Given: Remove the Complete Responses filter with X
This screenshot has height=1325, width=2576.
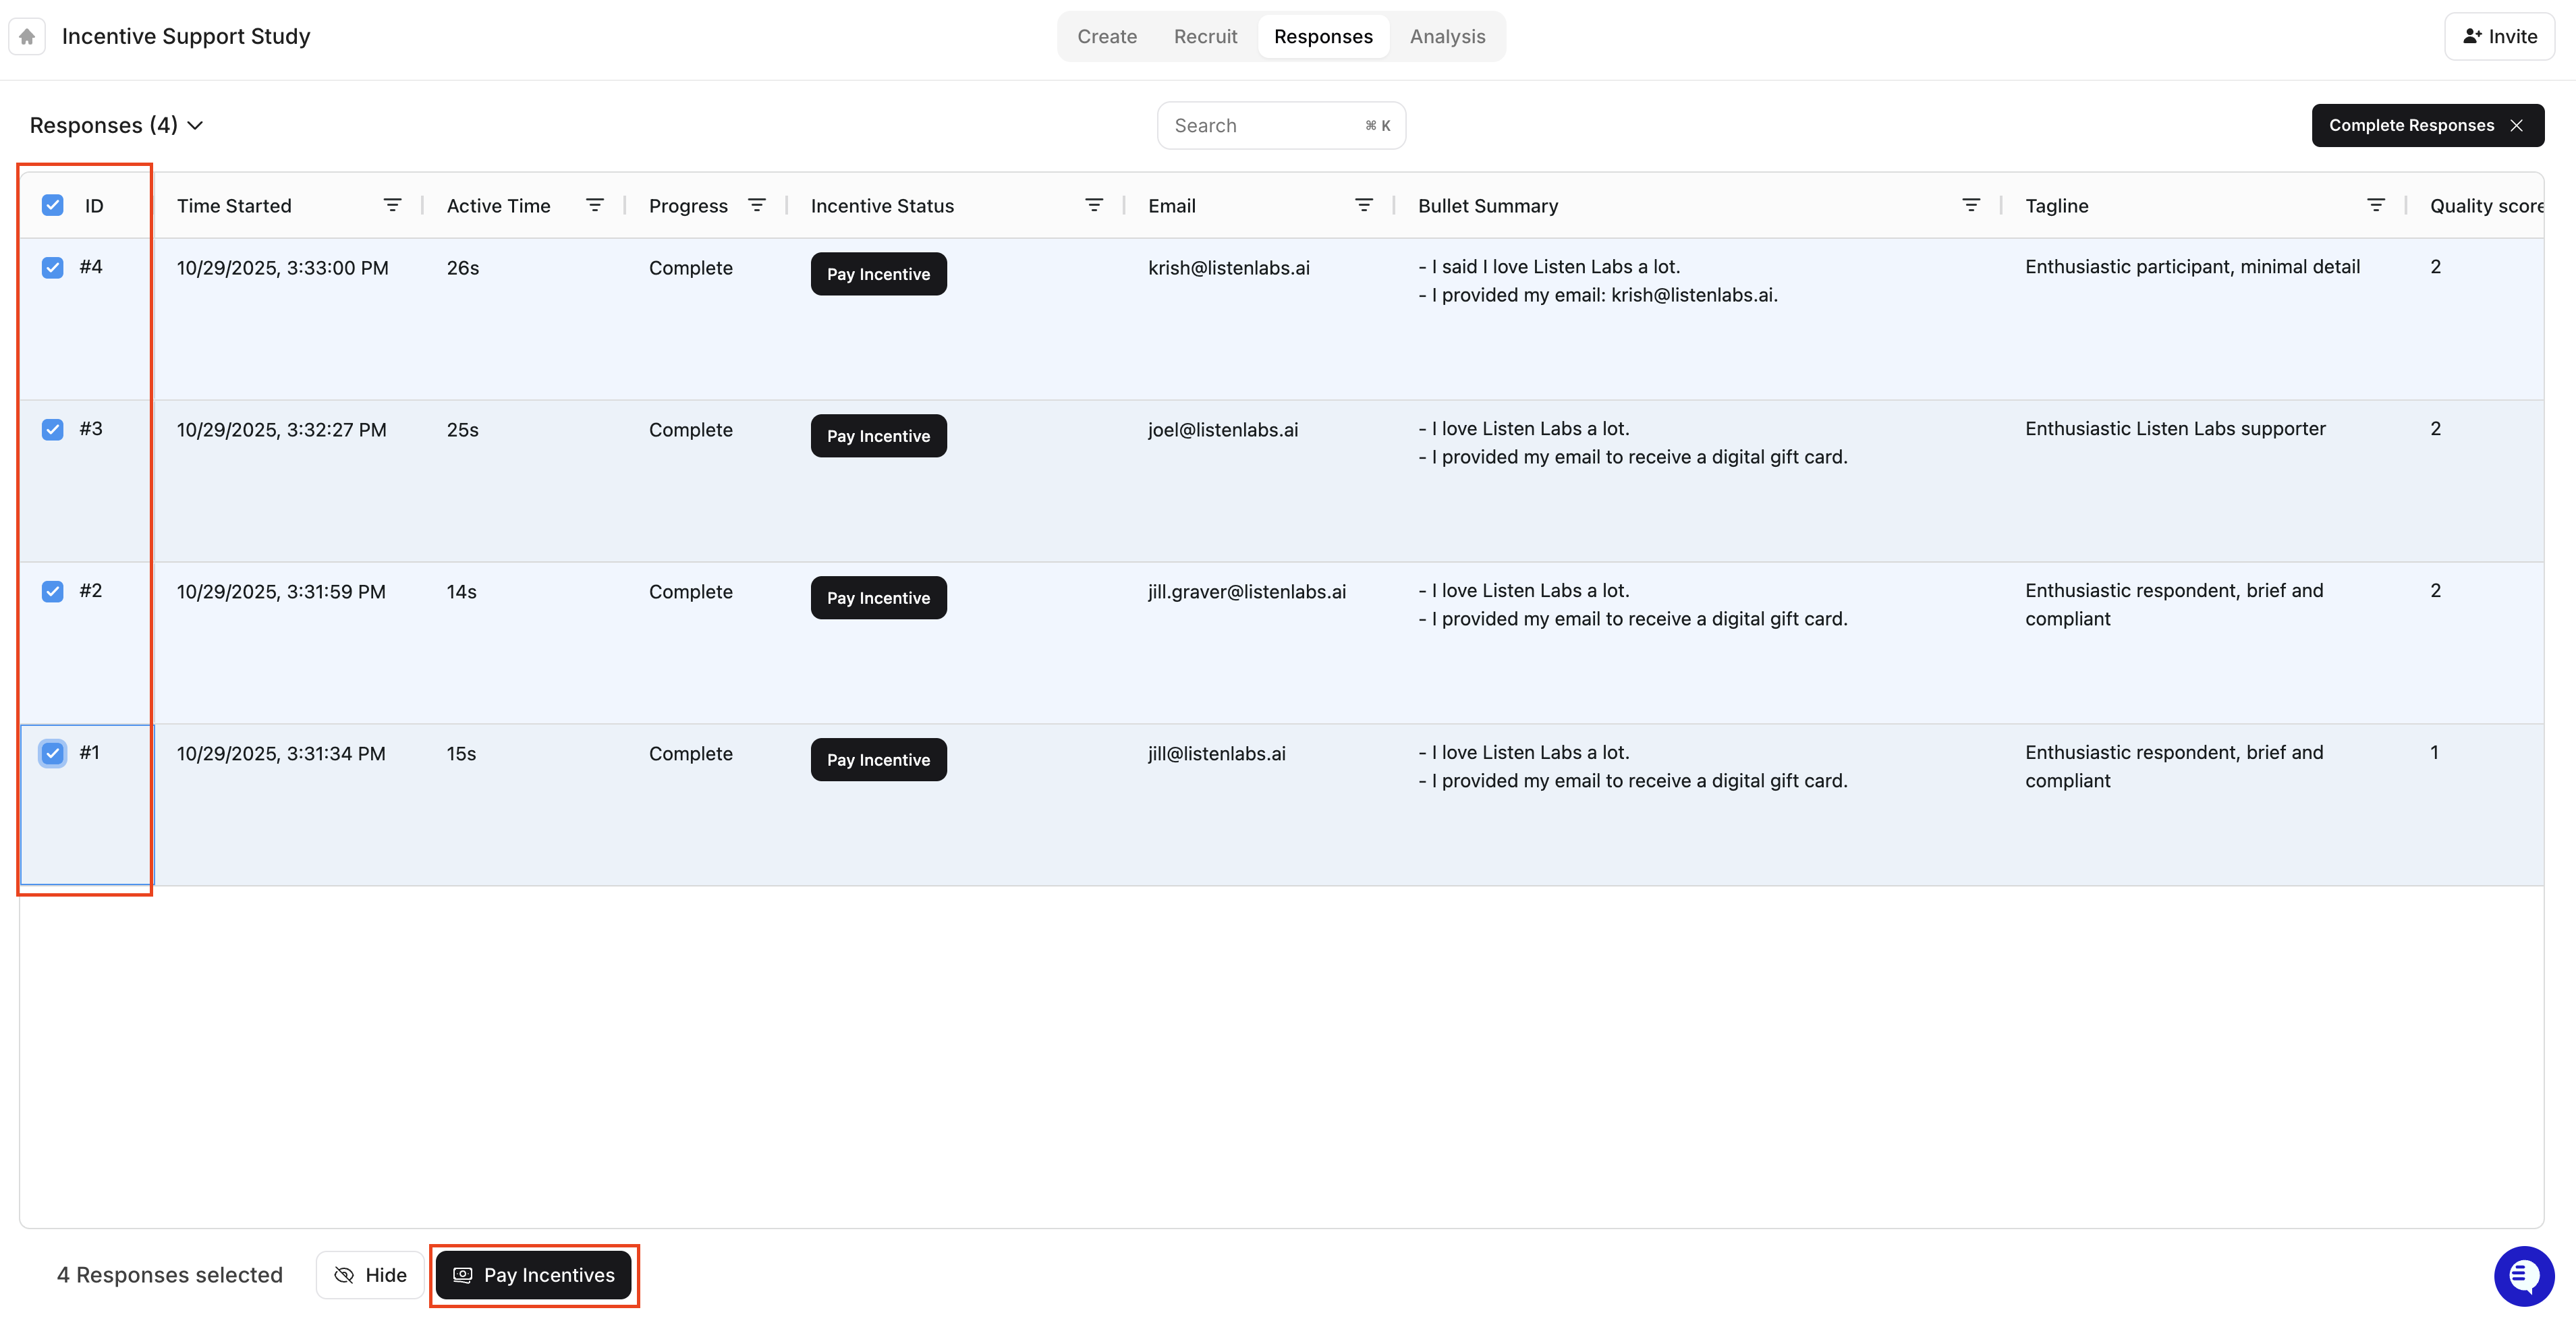Looking at the screenshot, I should 2517,125.
